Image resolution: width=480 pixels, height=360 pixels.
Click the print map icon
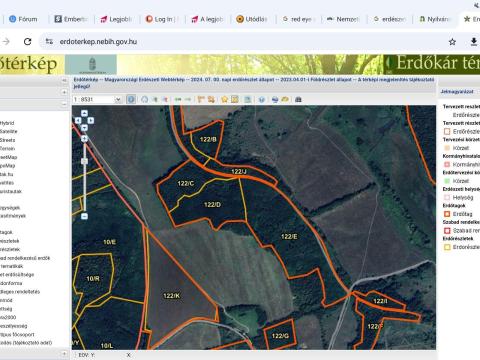coord(298,99)
